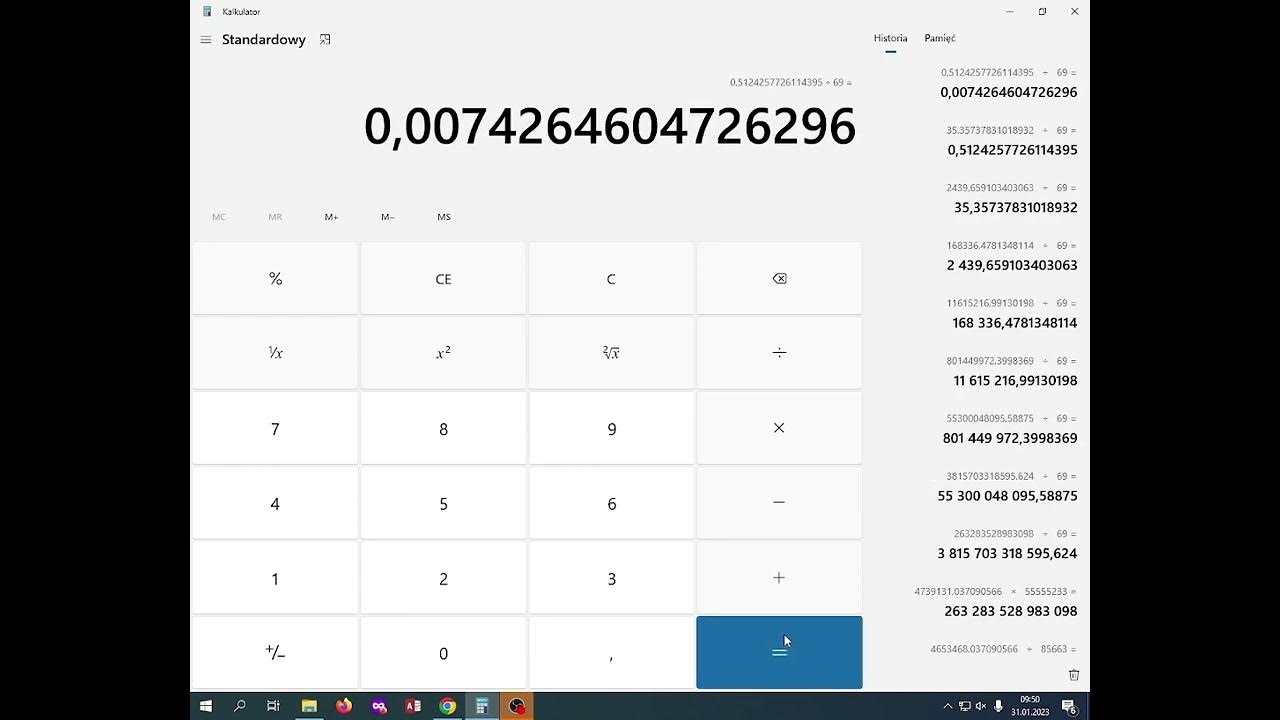Click digit 3 key
The width and height of the screenshot is (1280, 720).
click(x=611, y=578)
